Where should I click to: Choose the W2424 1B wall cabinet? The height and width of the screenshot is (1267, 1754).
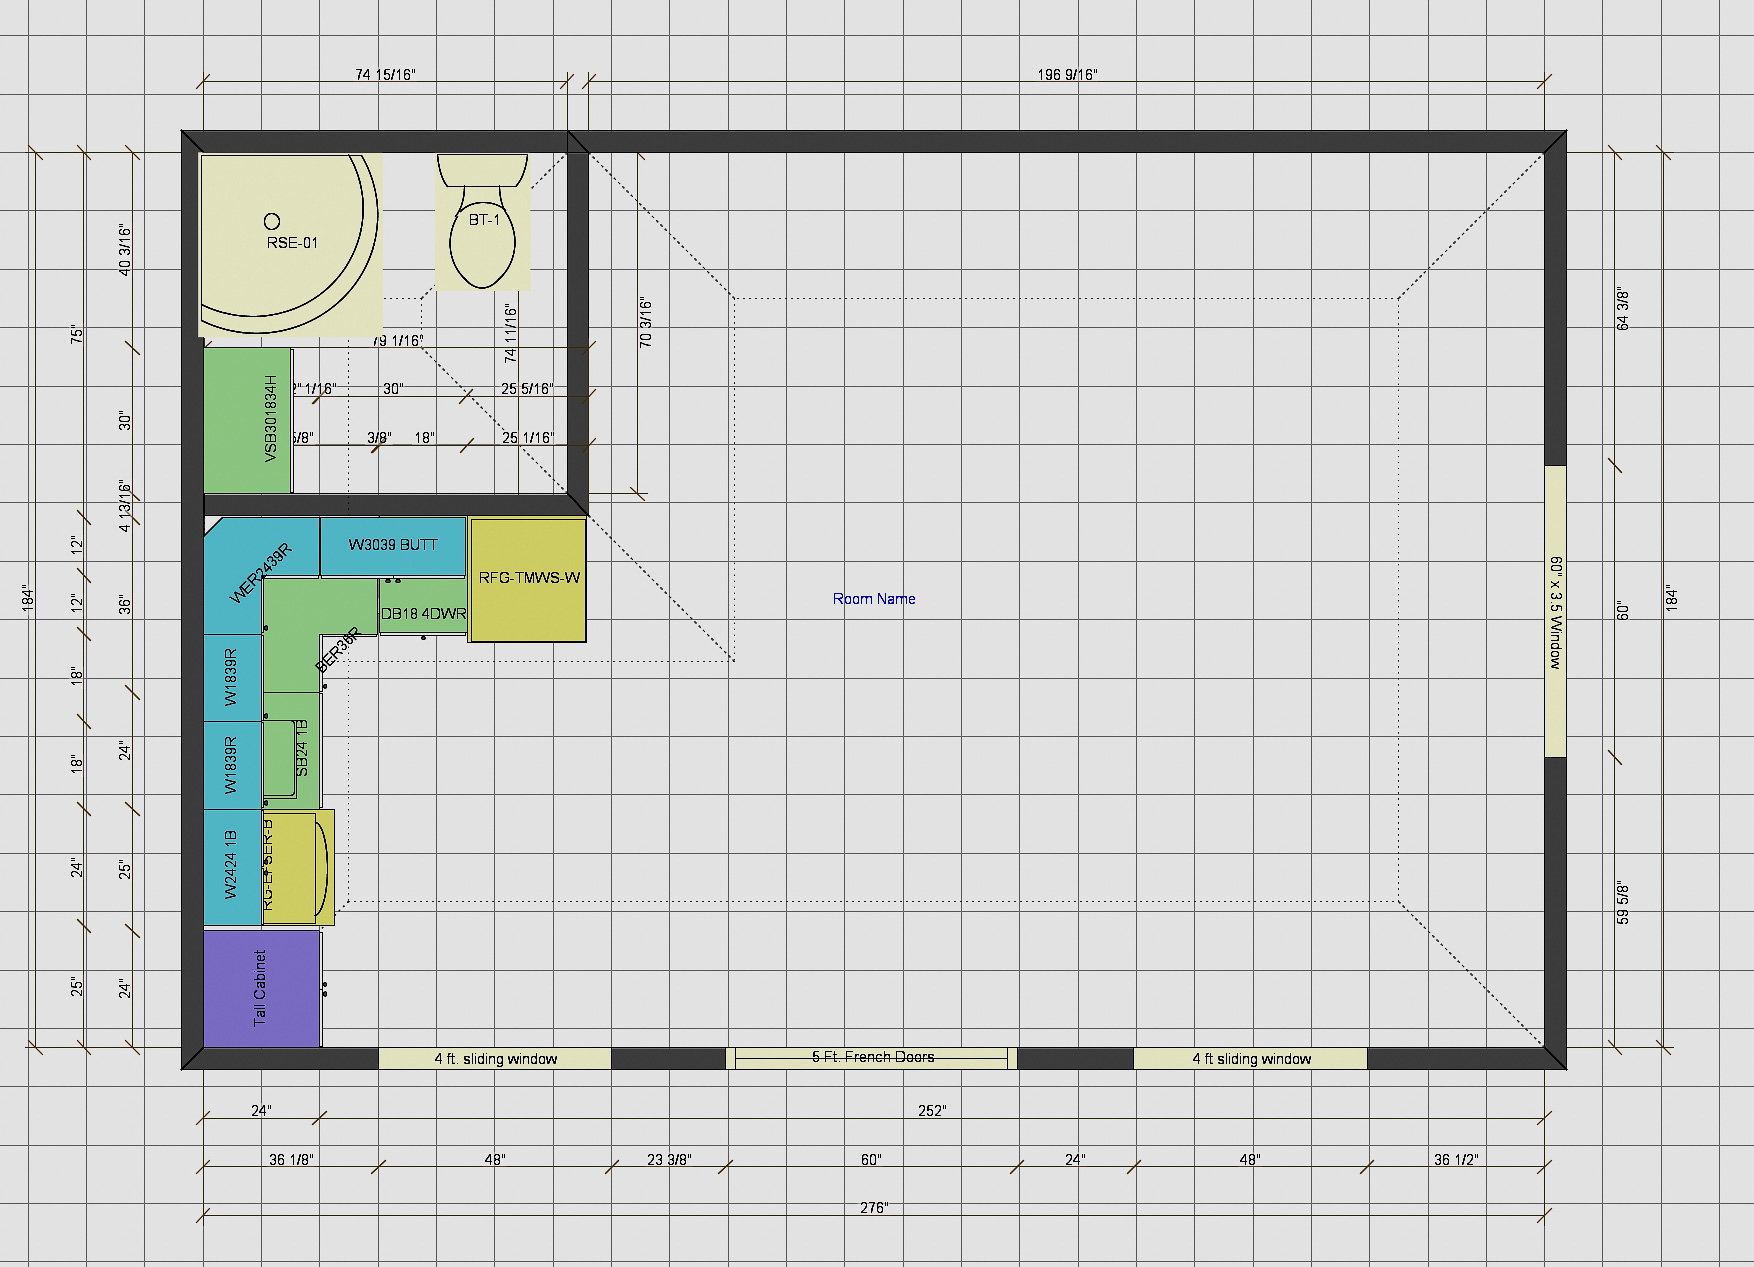pyautogui.click(x=233, y=867)
